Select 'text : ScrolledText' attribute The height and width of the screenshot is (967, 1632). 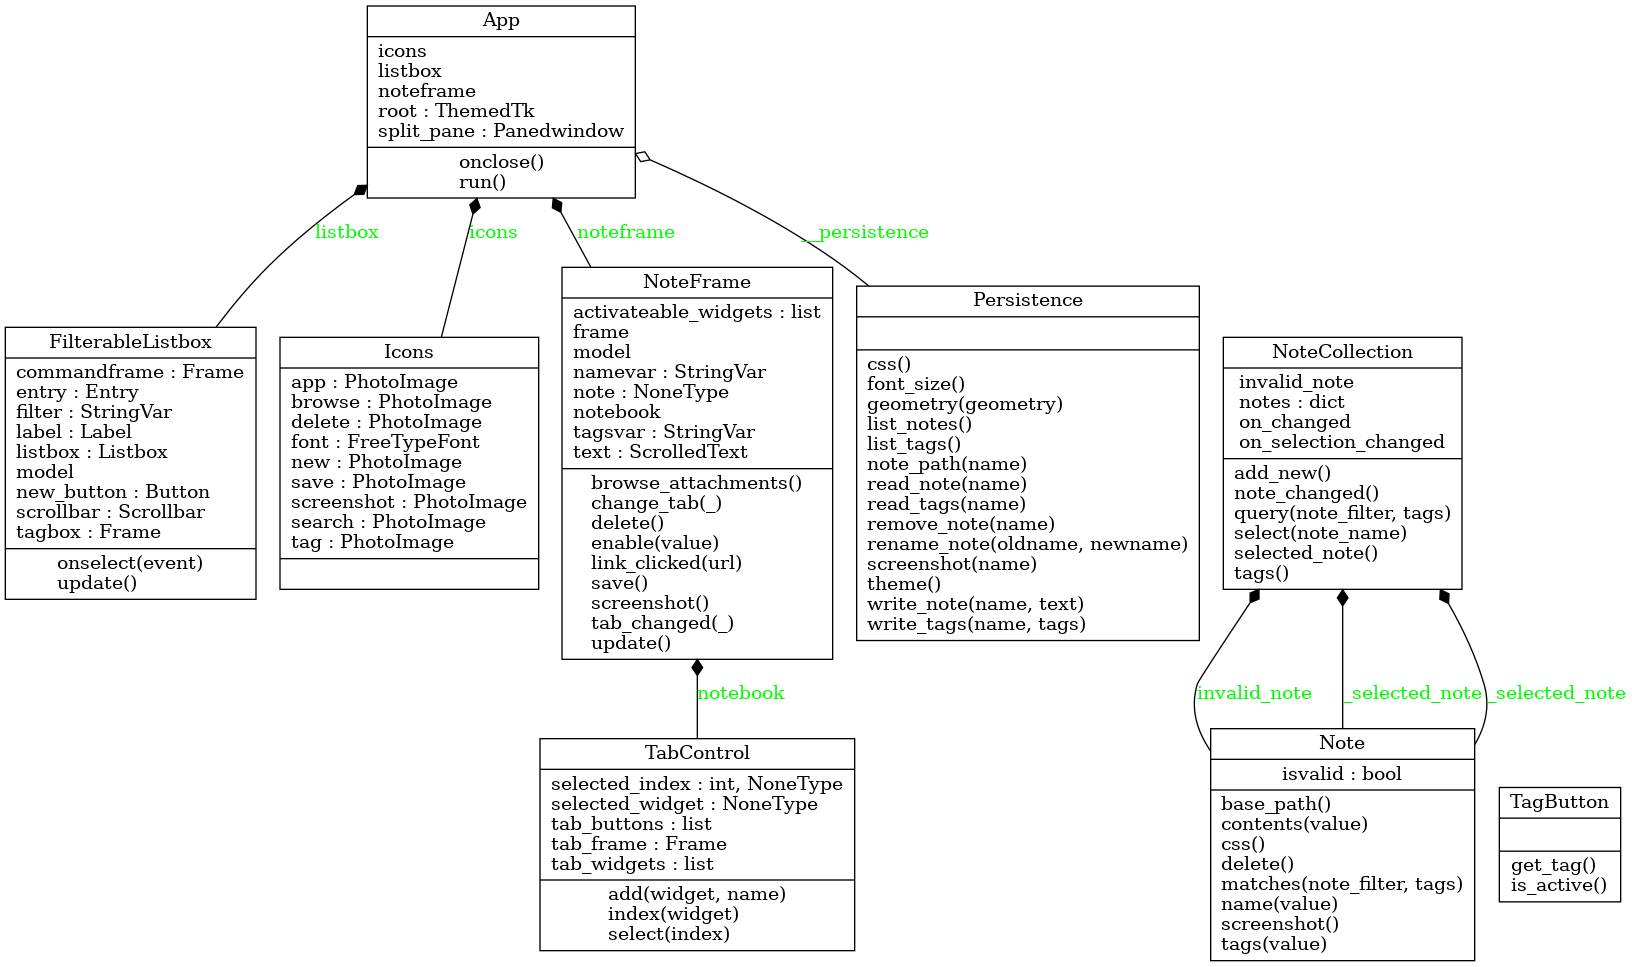[x=660, y=452]
